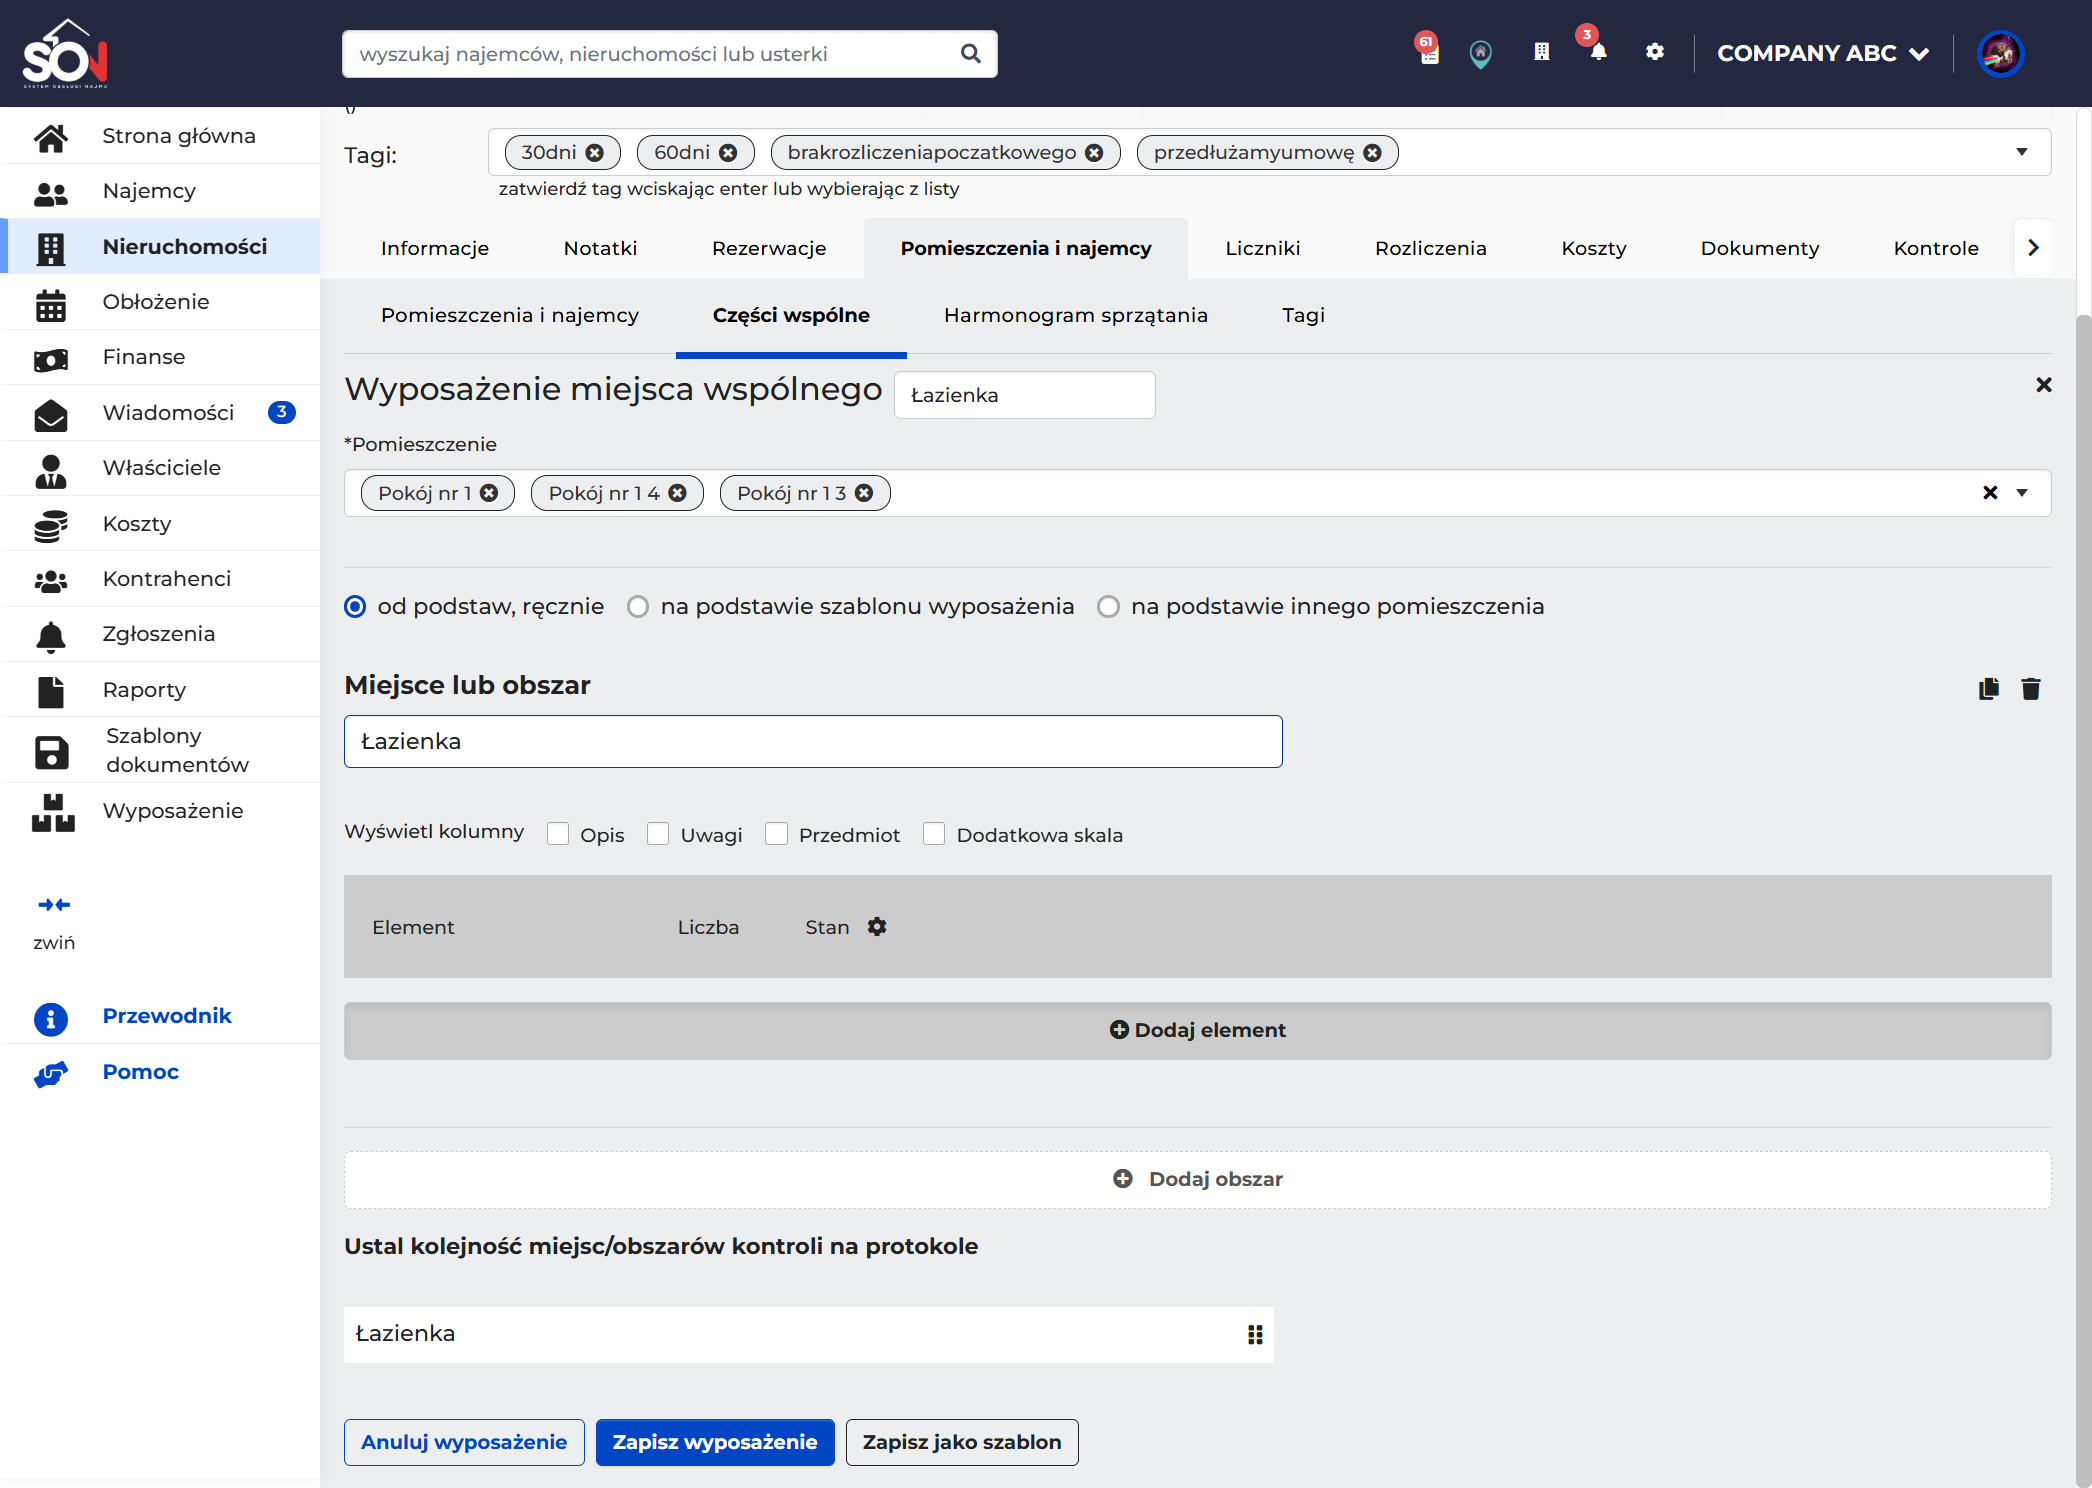Remove the 30dni tag
2092x1488 pixels.
tap(595, 153)
